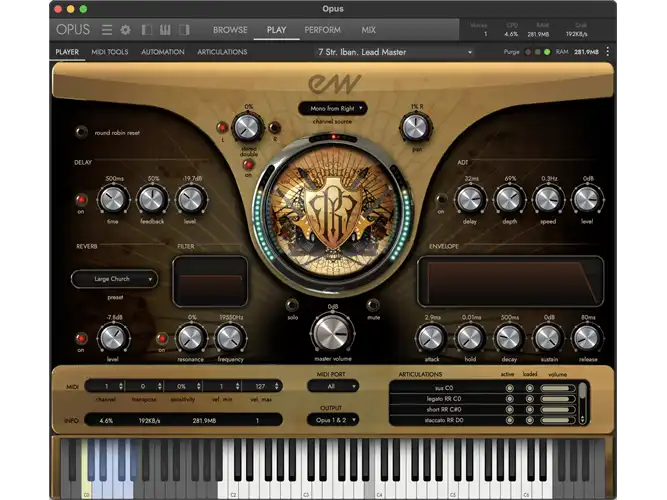
Task: Switch to the Perform tab
Action: click(322, 30)
